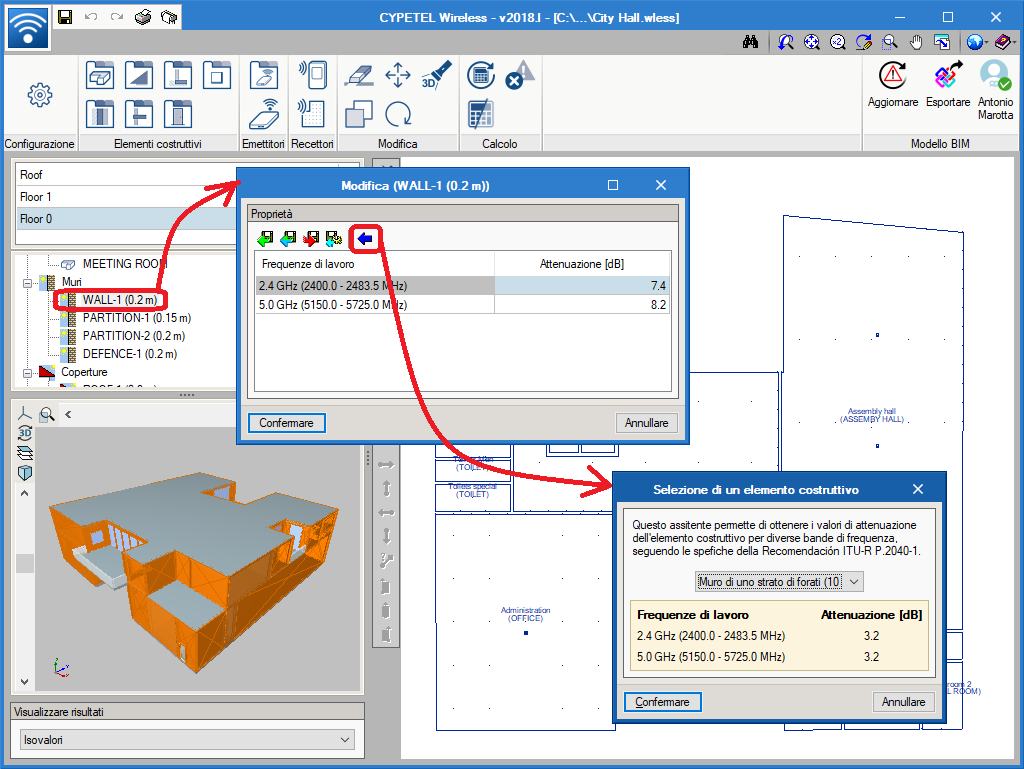The height and width of the screenshot is (769, 1024).
Task: Cancel the Modifica WALL-1 dialog
Action: click(x=646, y=423)
